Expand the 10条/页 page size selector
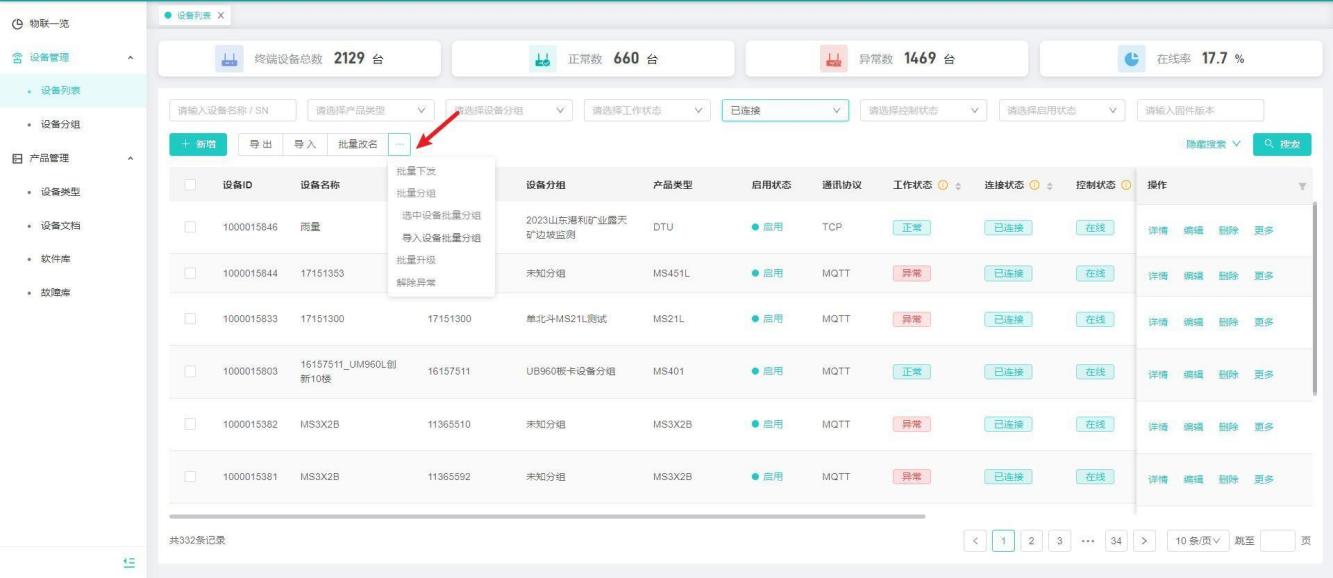 (x=1197, y=541)
